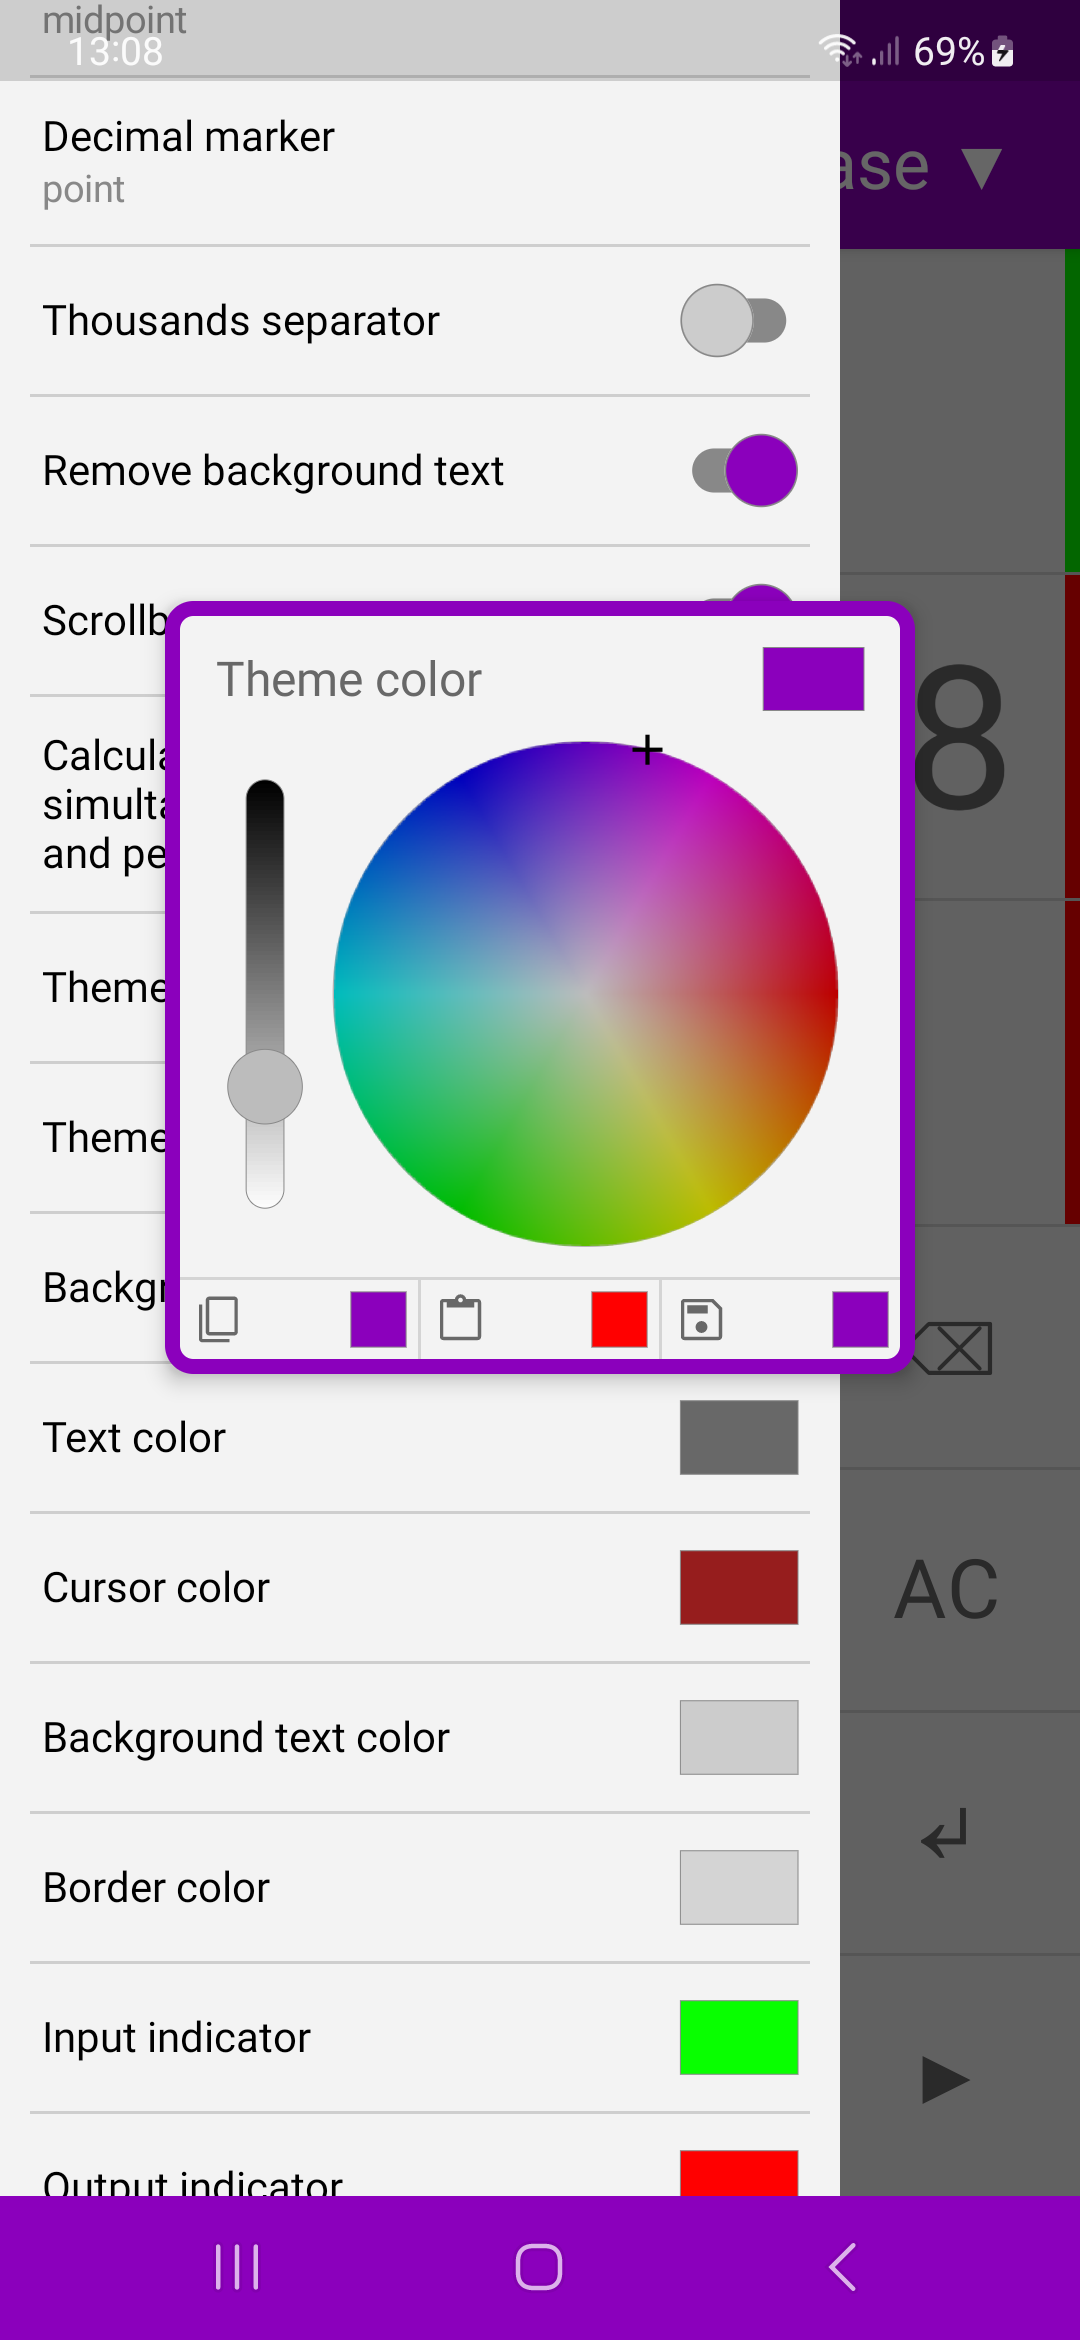This screenshot has width=1080, height=2340.
Task: Tap the Android home button
Action: (x=539, y=2267)
